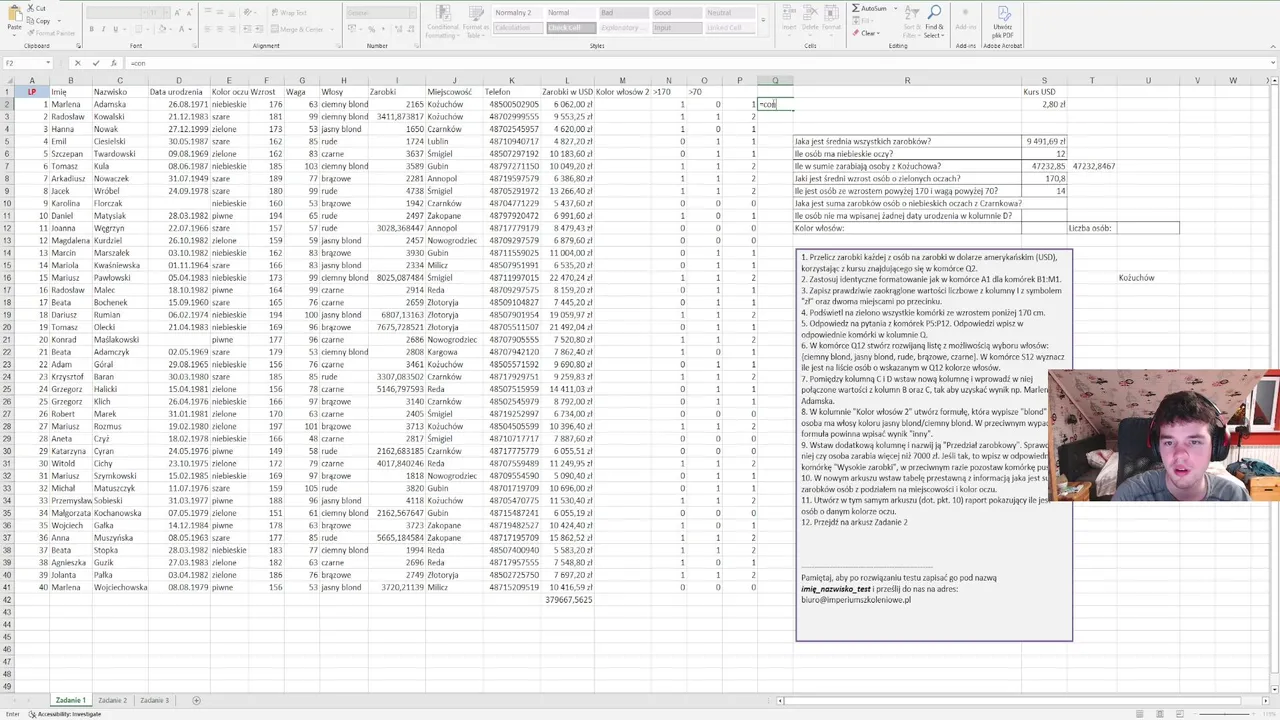Click the AutoSum sigma icon
Viewport: 1280px width, 720px height.
tap(856, 8)
